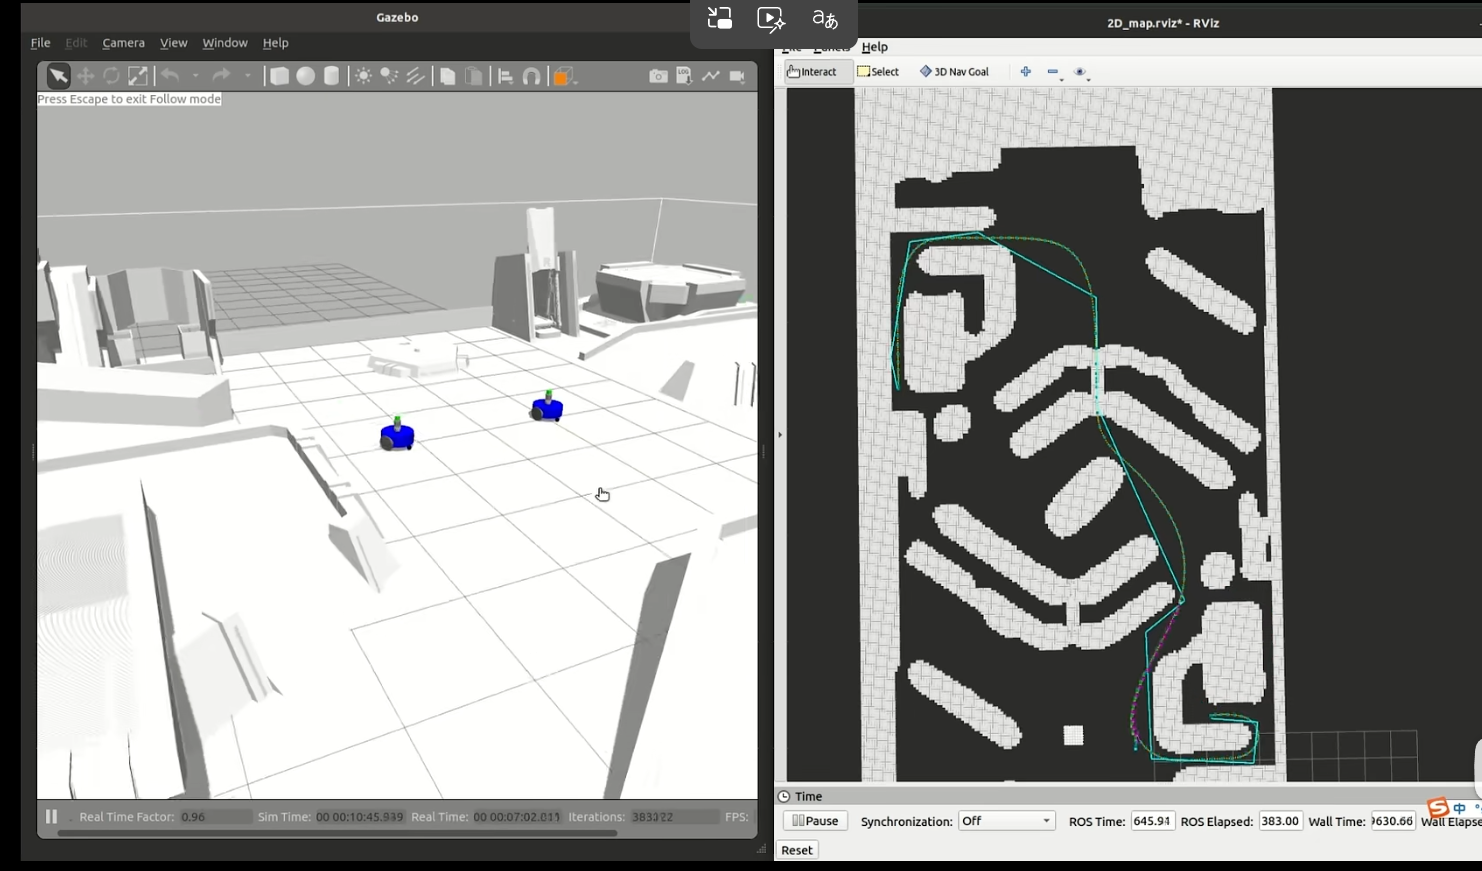This screenshot has height=871, width=1482.
Task: Activate the 3D Nav Goal tool in RViz
Action: pos(955,72)
